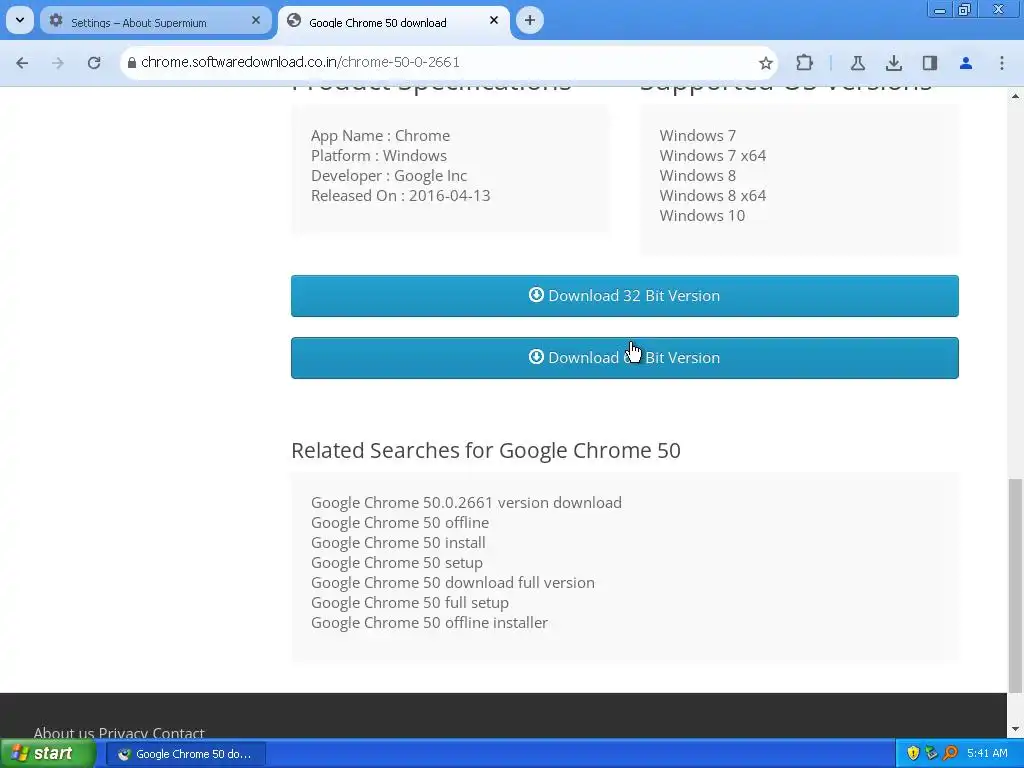Open the Contact footer link
Screen dimensions: 1024x768
pyautogui.click(x=178, y=733)
